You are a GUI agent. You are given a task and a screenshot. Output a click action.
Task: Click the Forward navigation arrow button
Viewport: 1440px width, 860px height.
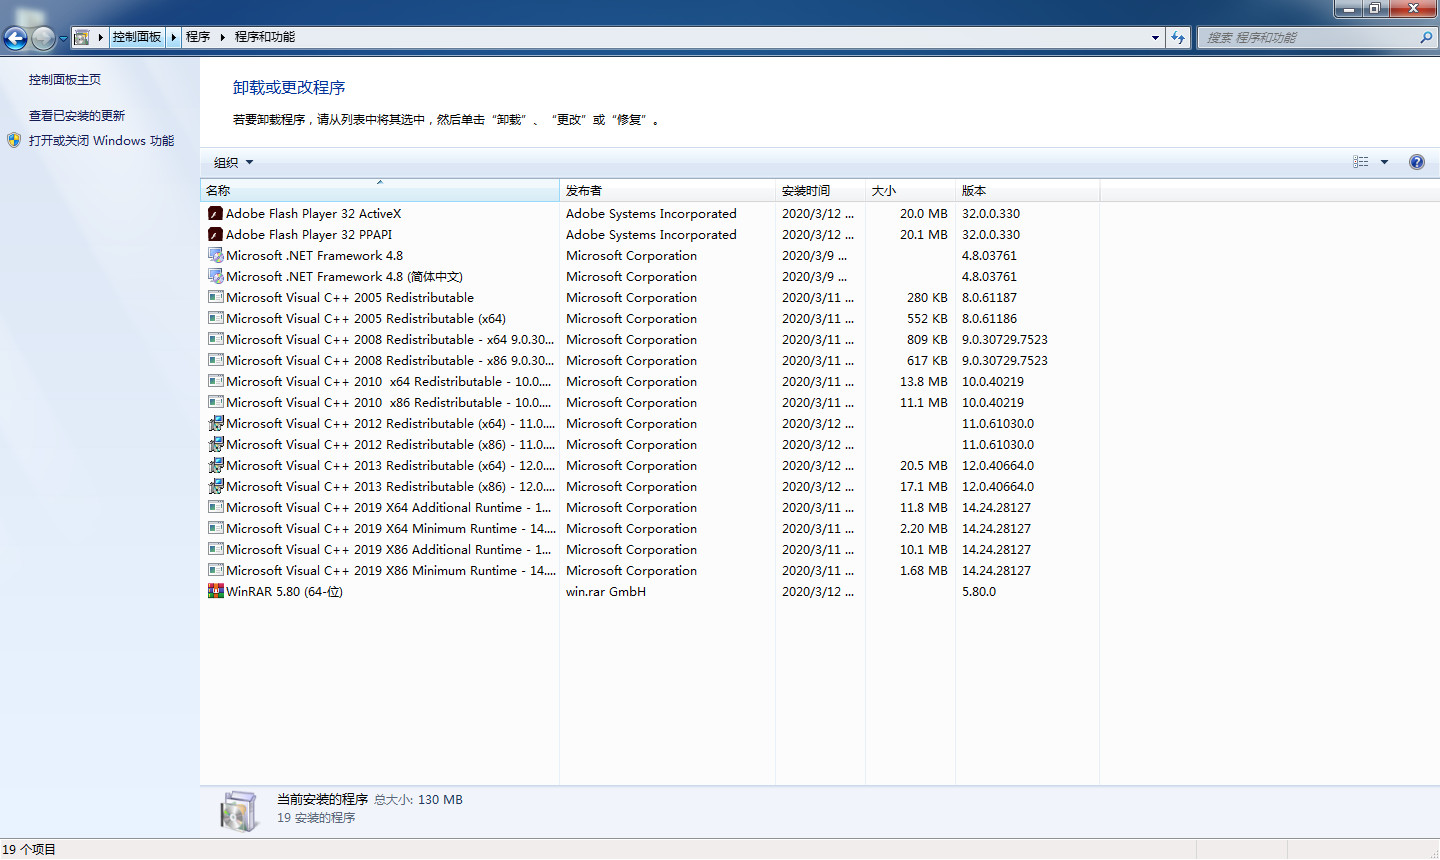43,38
